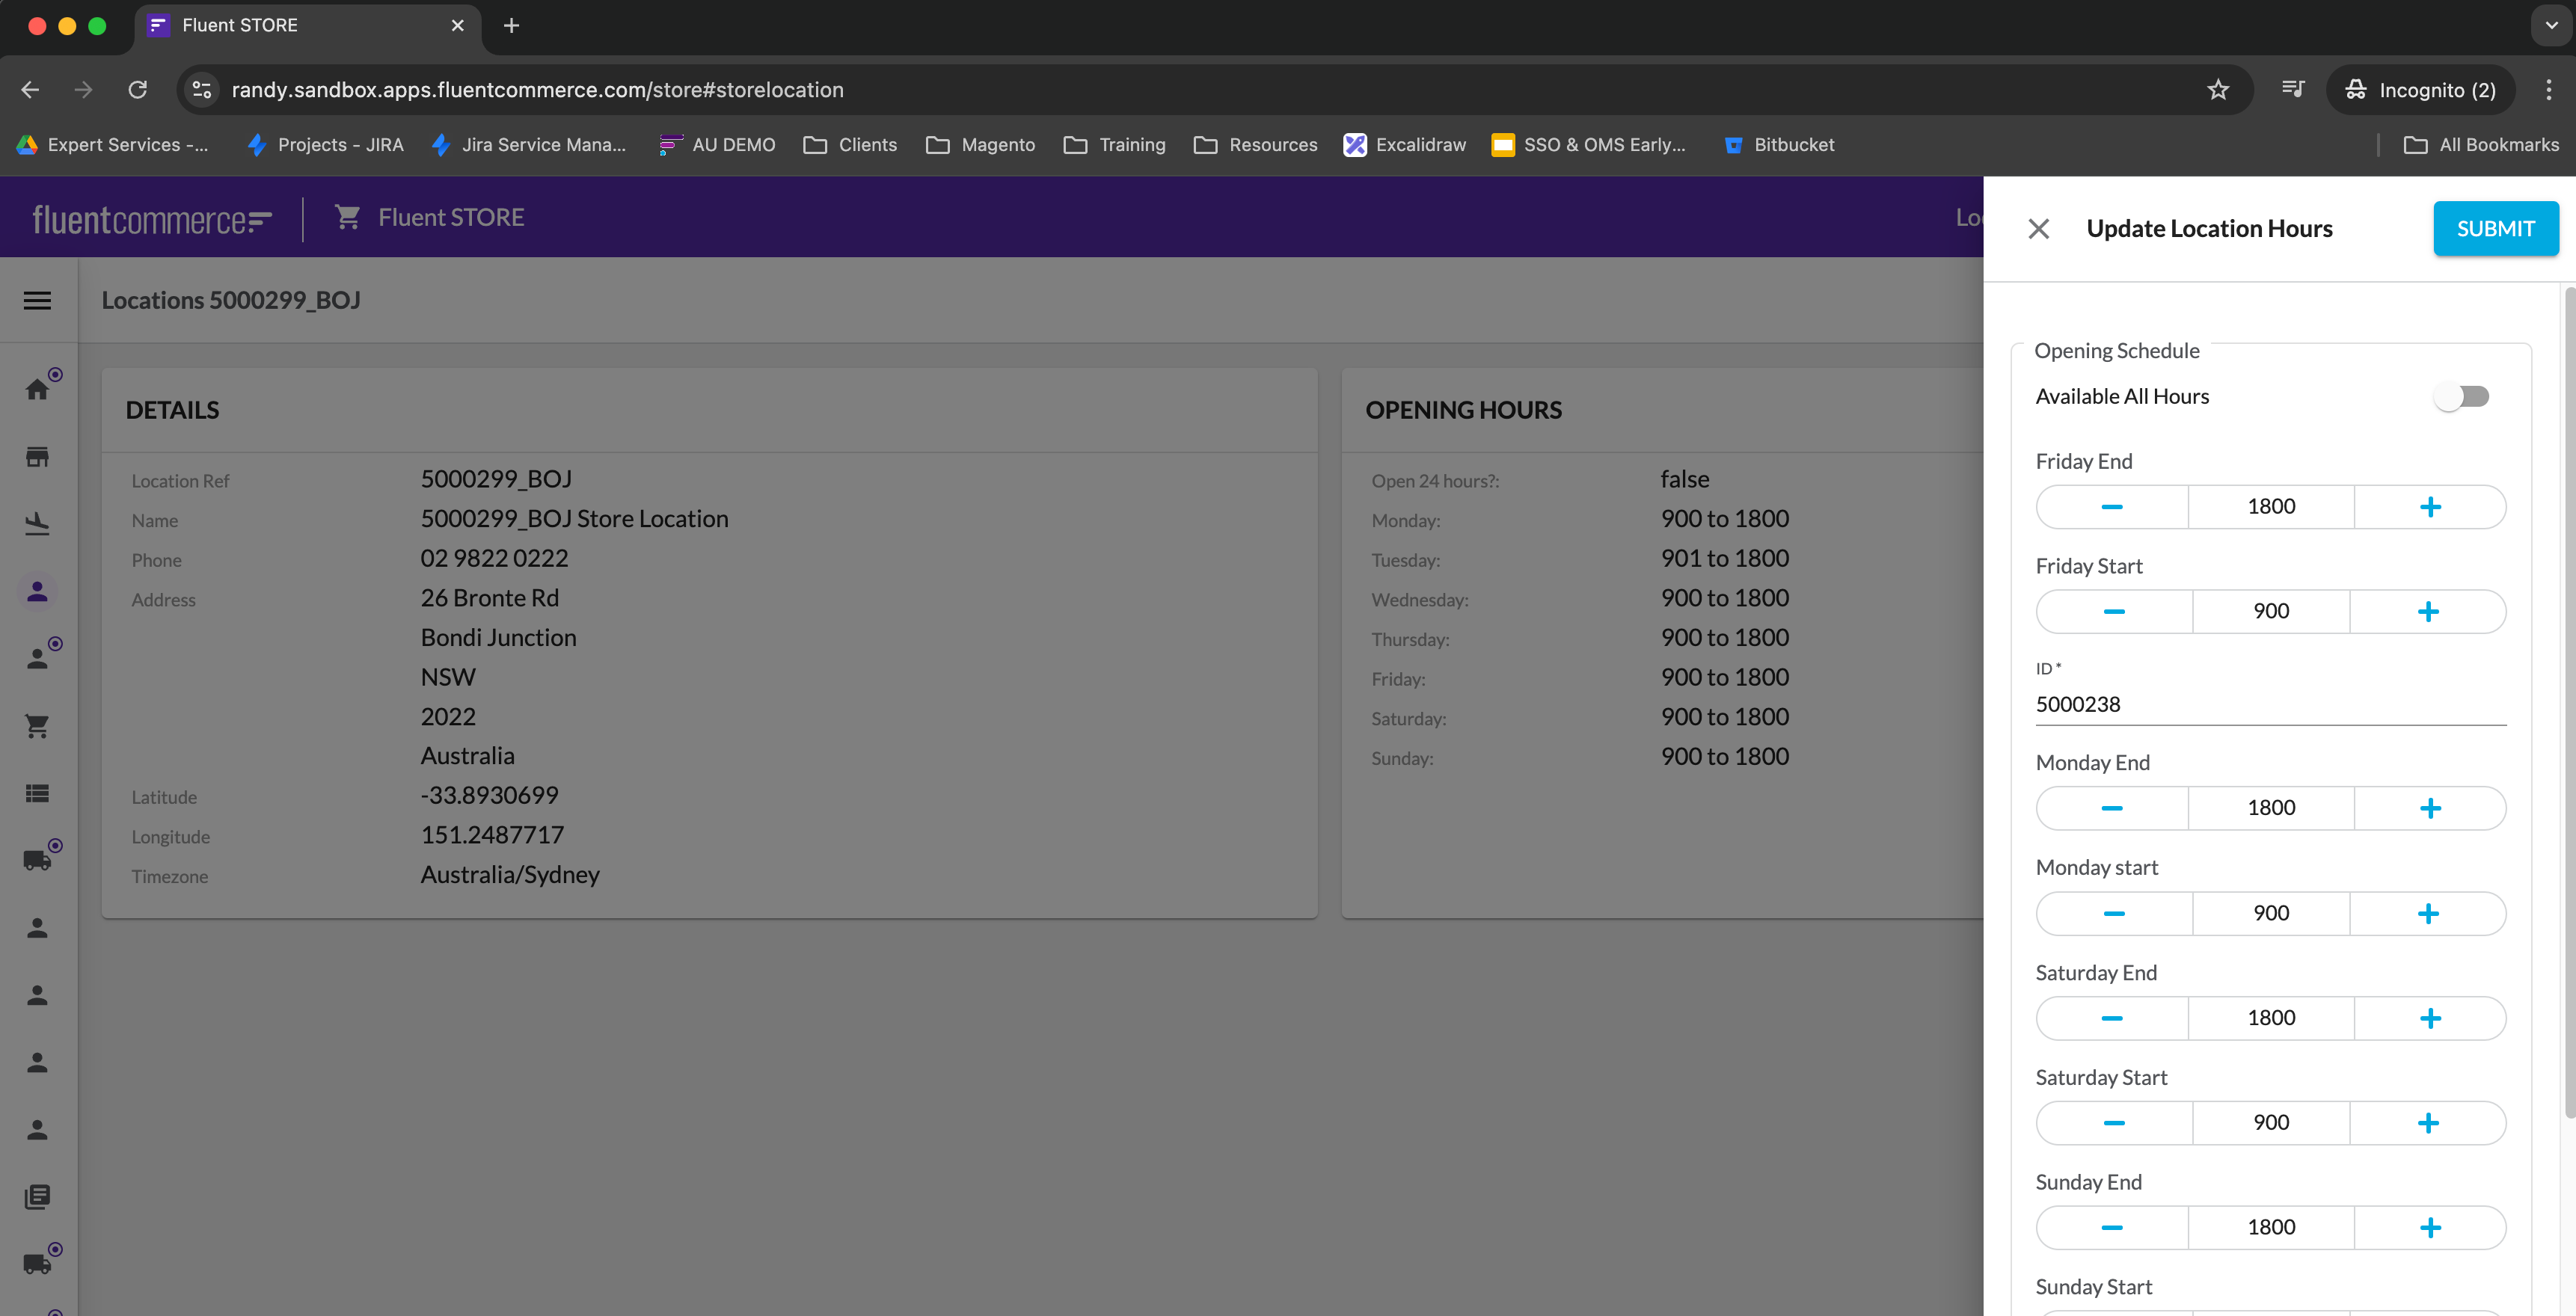The height and width of the screenshot is (1316, 2576).
Task: Increase the Monday End value
Action: pos(2429,808)
